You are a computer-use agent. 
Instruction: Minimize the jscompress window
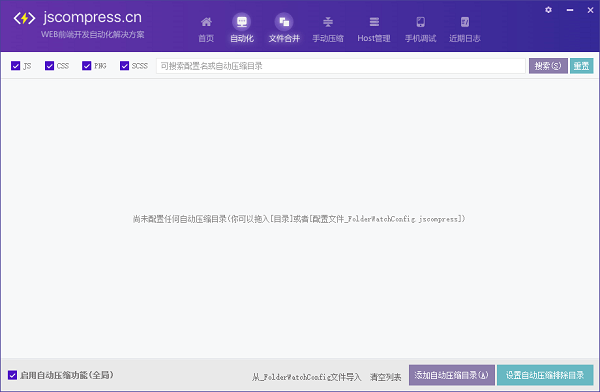click(570, 10)
